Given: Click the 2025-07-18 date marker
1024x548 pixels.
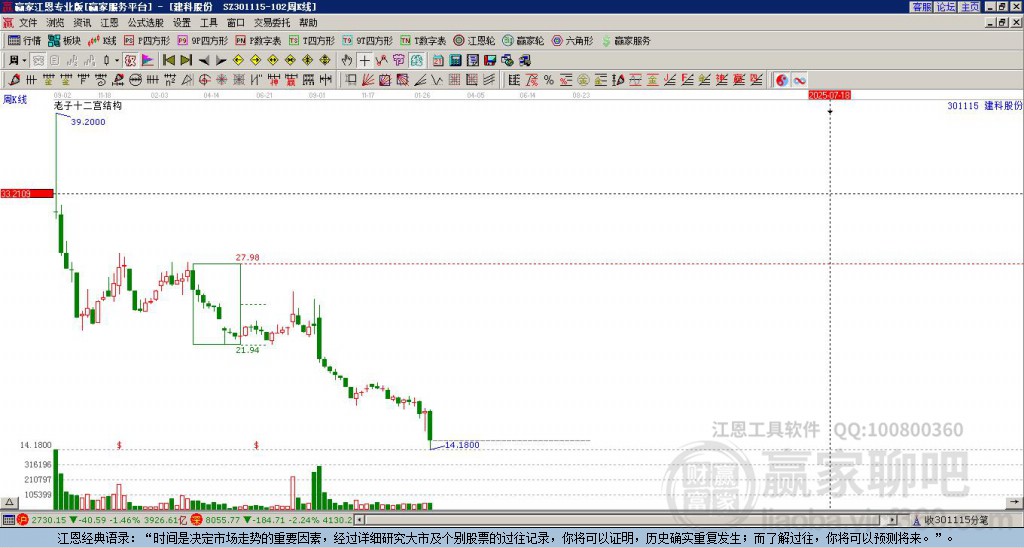Looking at the screenshot, I should (829, 95).
